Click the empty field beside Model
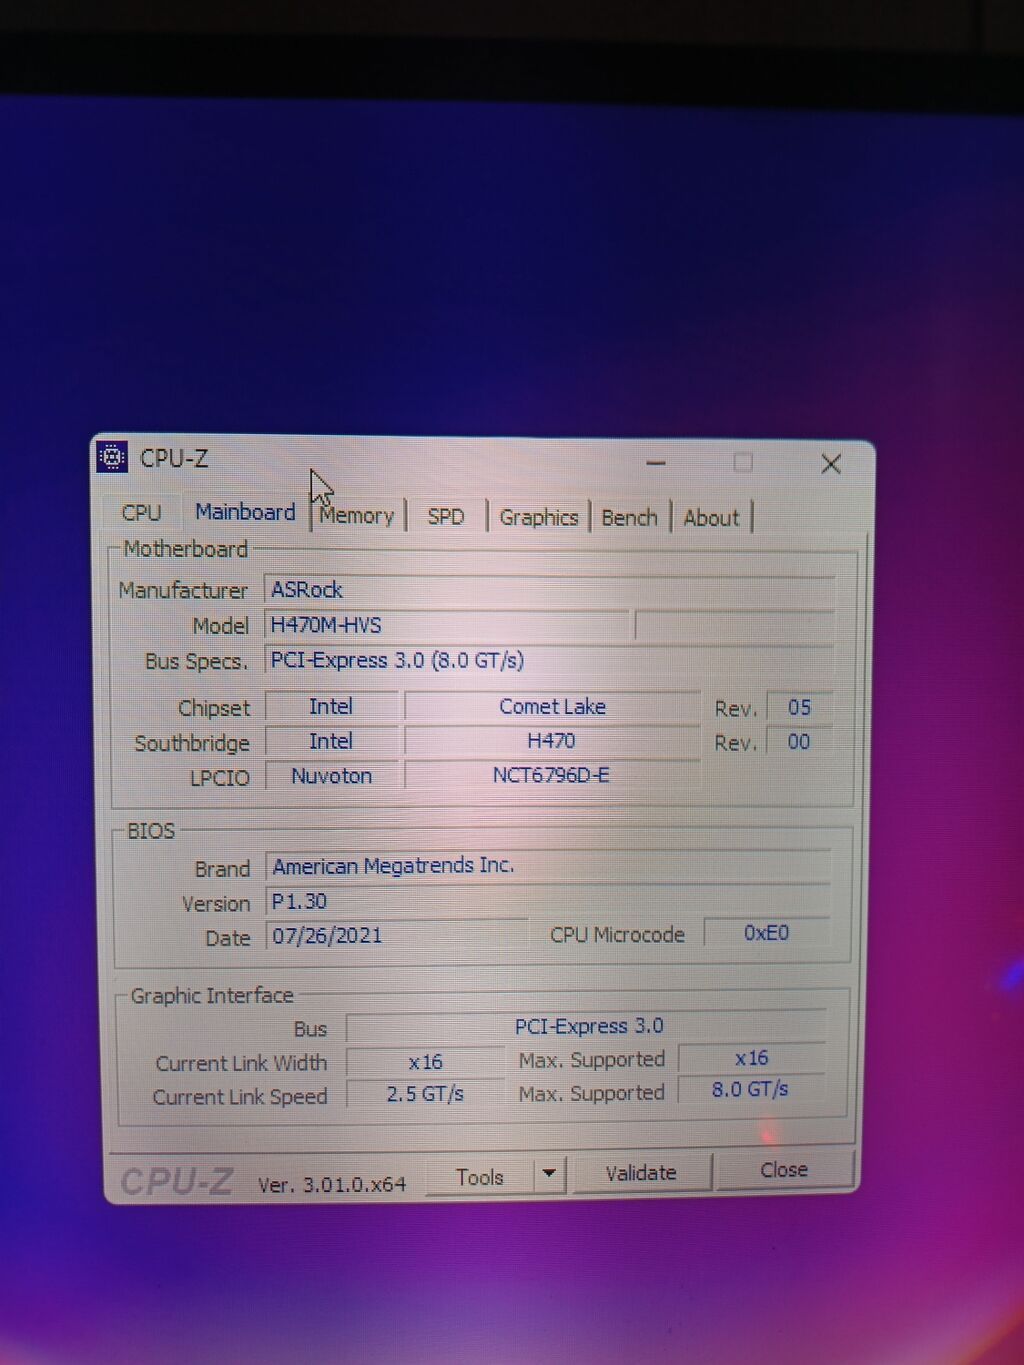Viewport: 1024px width, 1365px height. point(734,625)
